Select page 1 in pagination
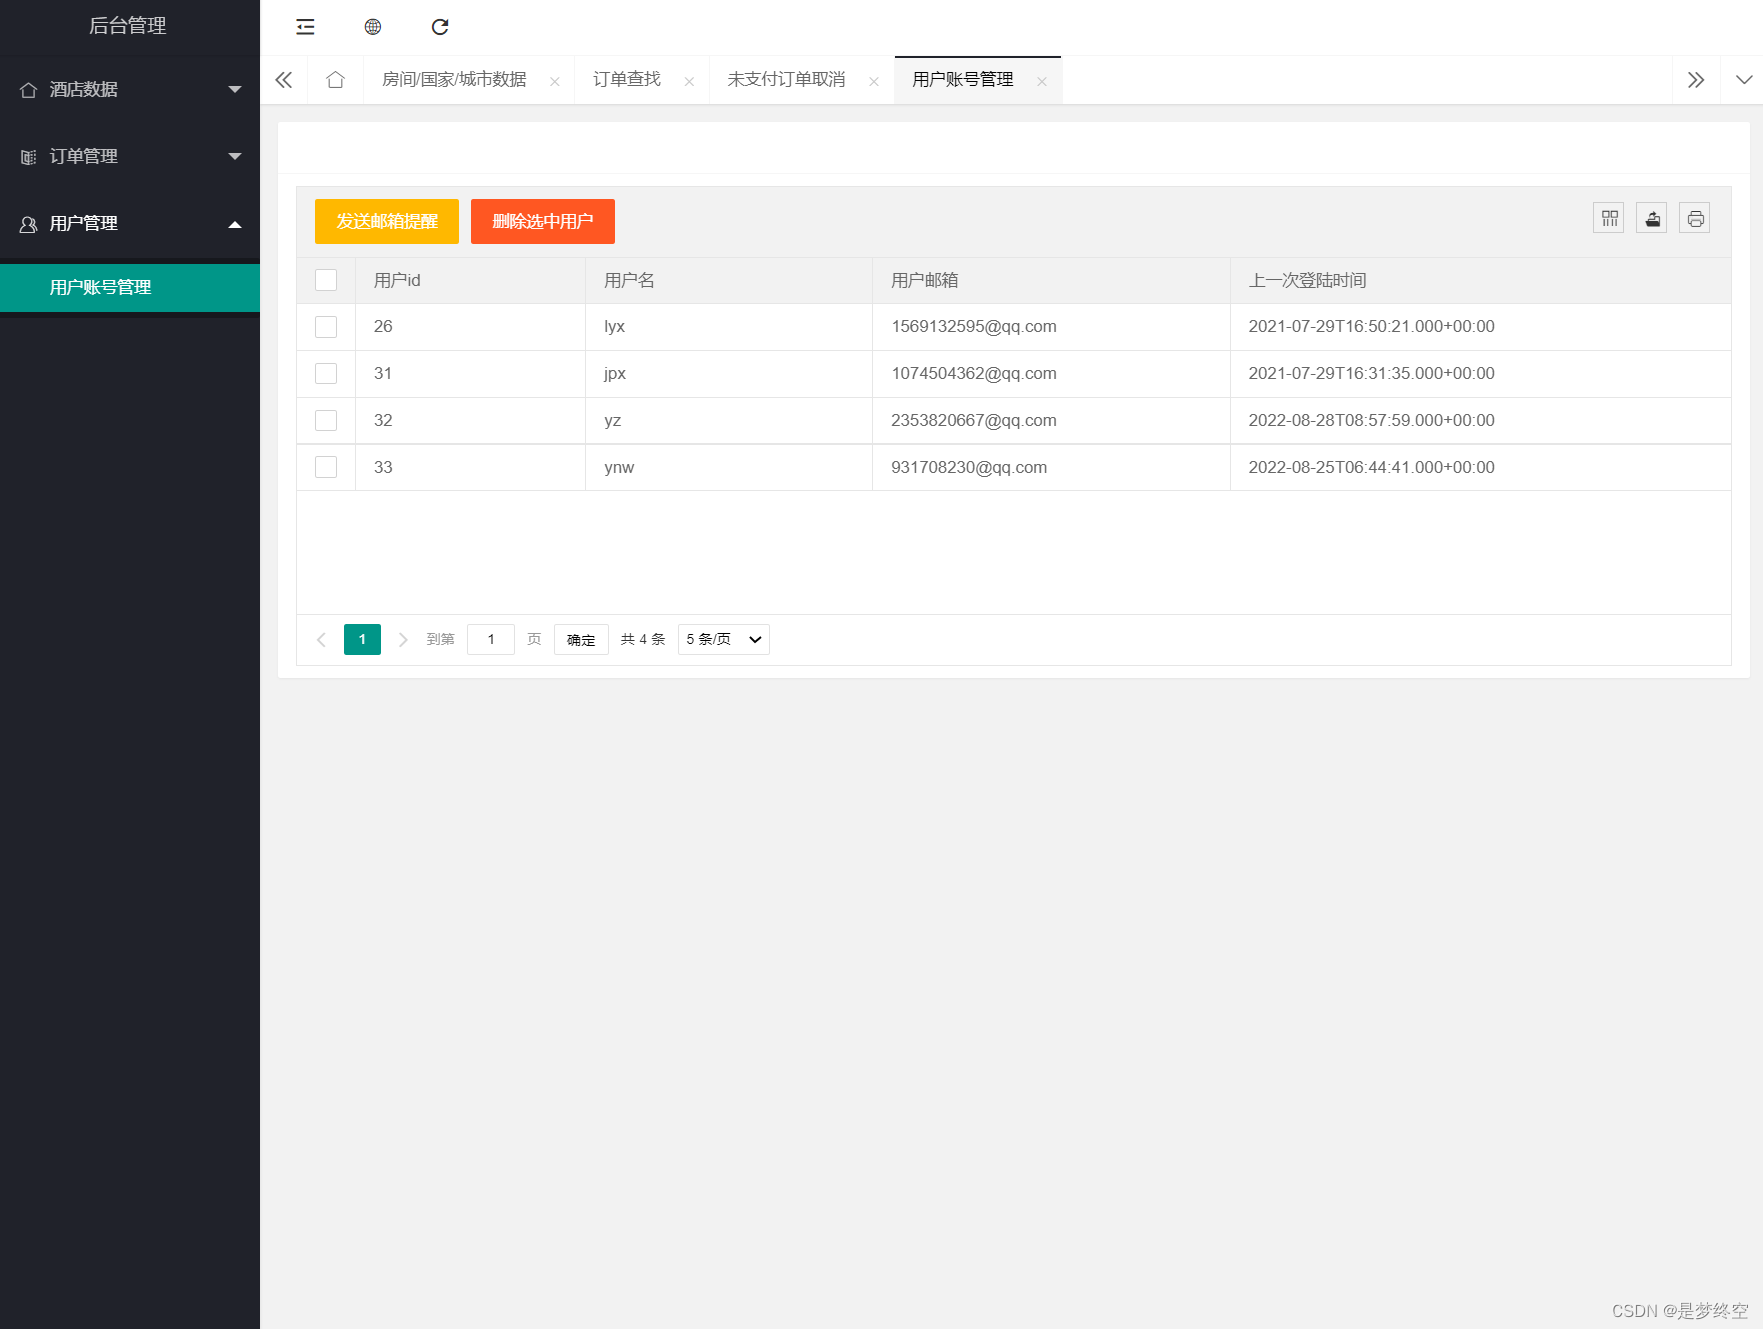This screenshot has width=1763, height=1329. 362,640
